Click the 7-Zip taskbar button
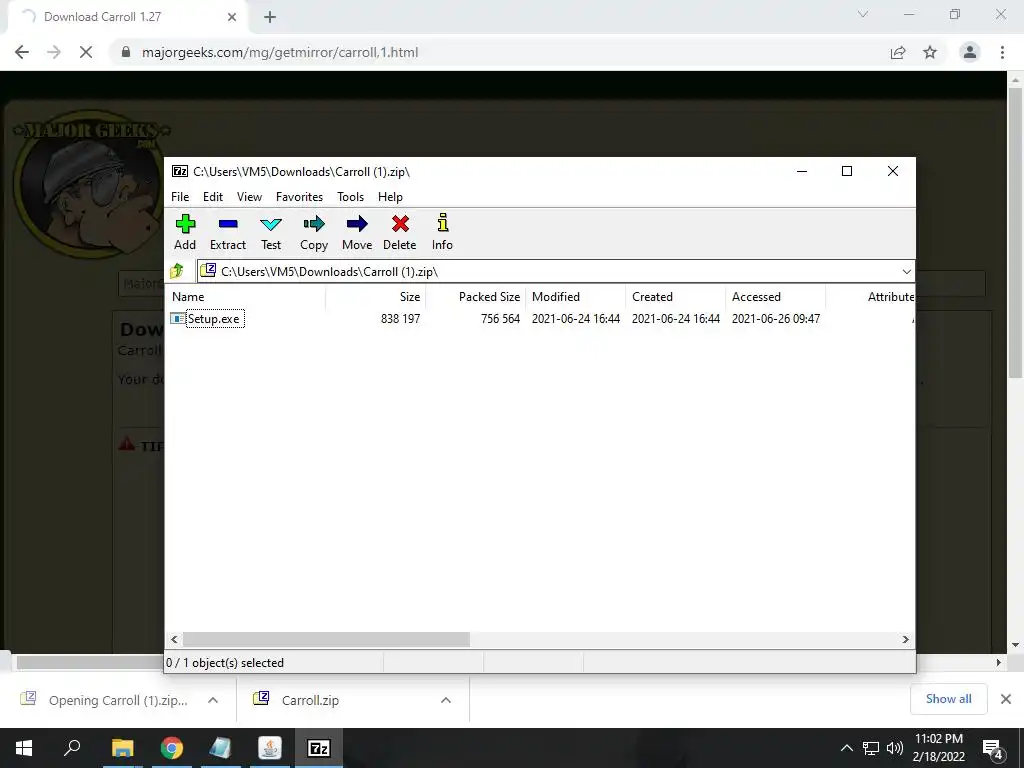Image resolution: width=1024 pixels, height=768 pixels. pyautogui.click(x=319, y=748)
